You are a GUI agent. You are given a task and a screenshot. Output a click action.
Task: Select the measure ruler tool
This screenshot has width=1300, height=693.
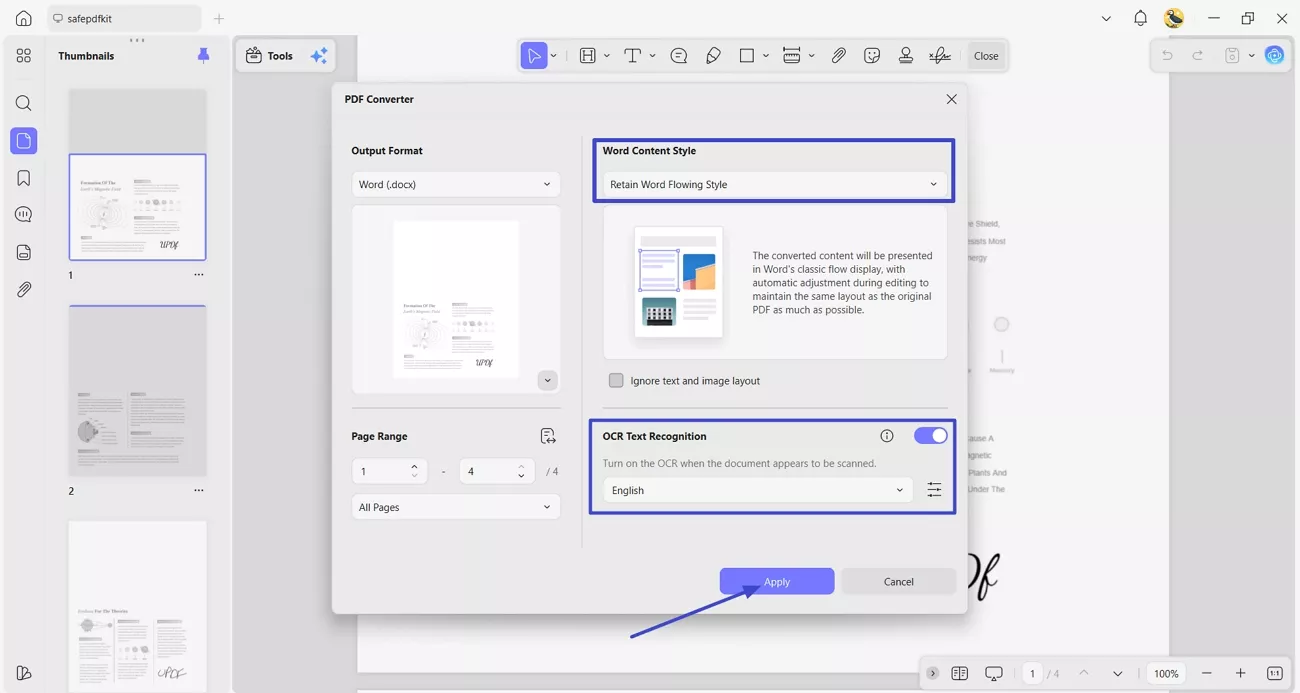tap(792, 56)
